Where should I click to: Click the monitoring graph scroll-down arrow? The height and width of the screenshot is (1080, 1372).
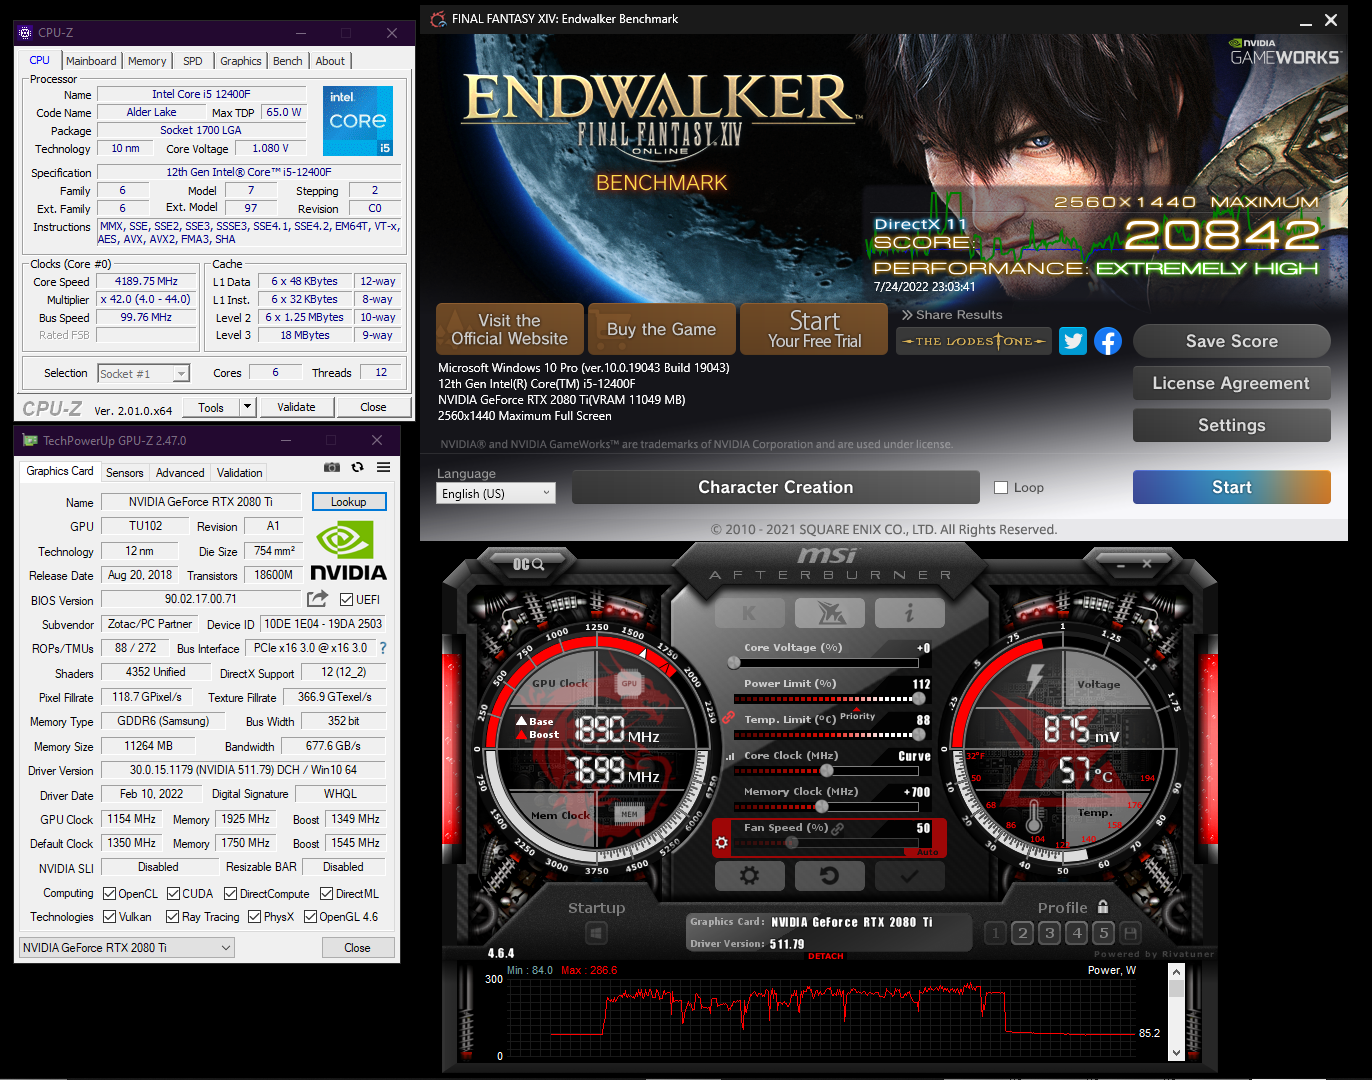[1176, 1053]
